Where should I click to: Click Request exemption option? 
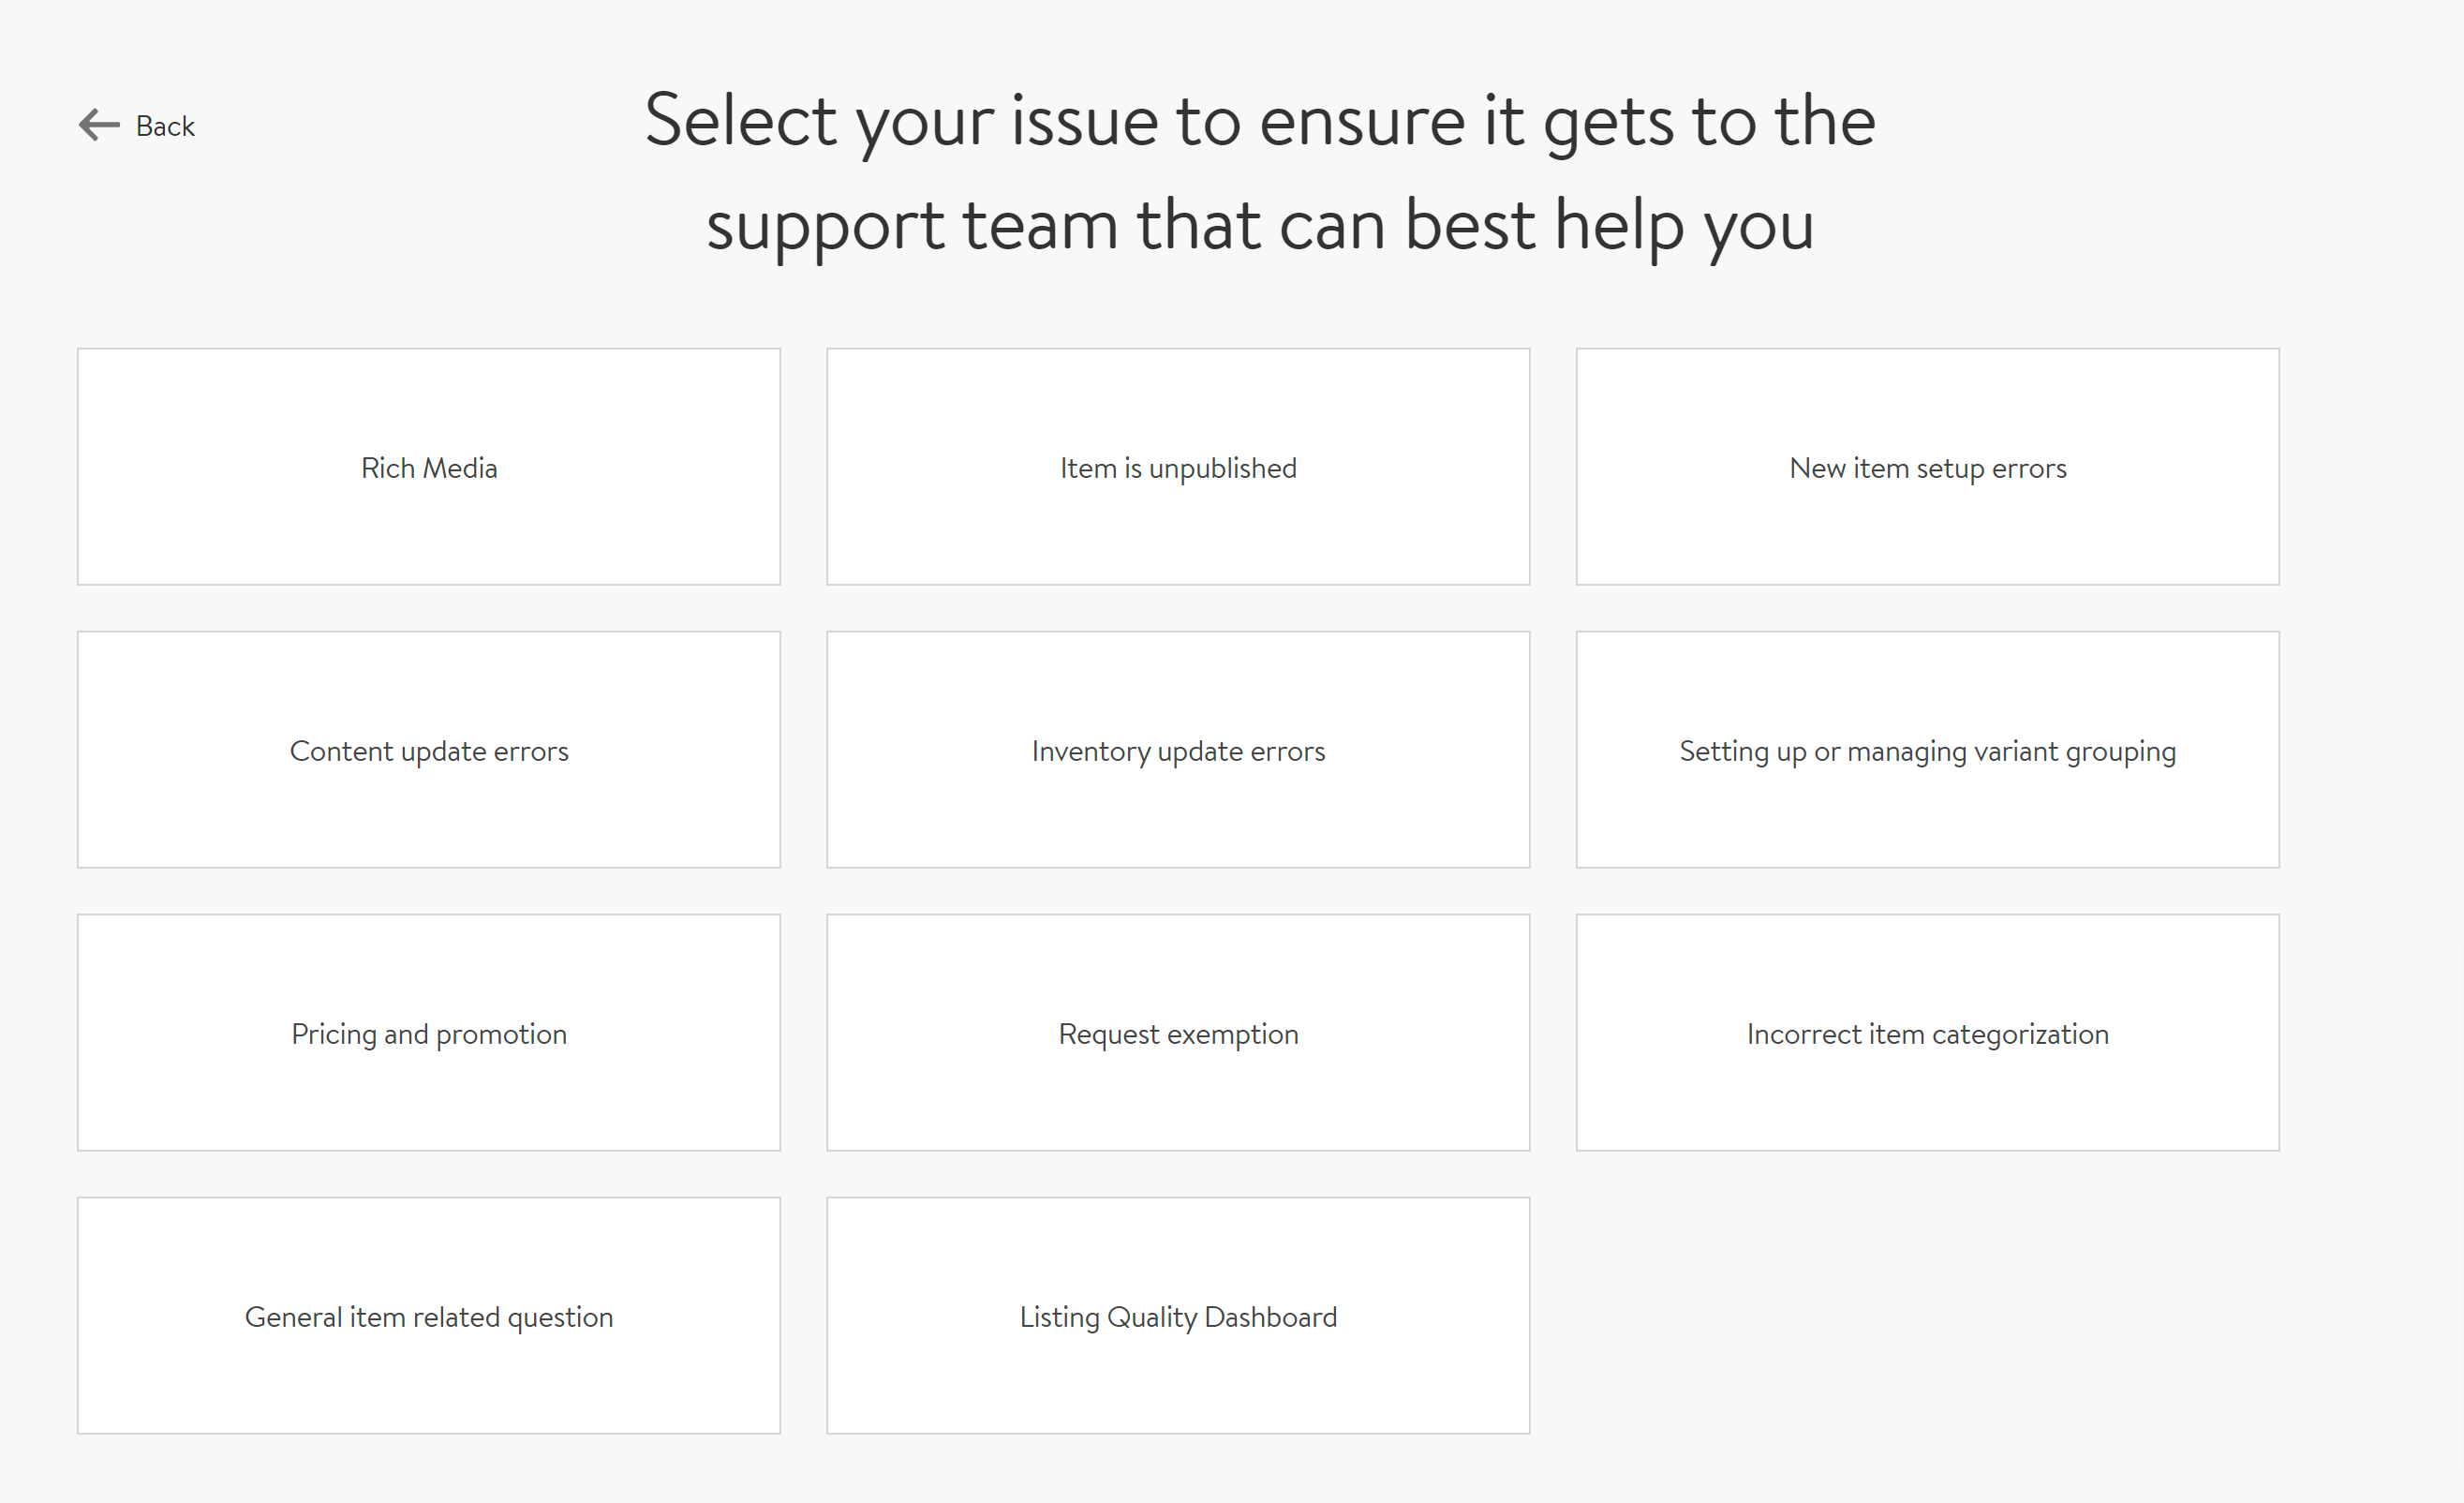(1178, 1034)
